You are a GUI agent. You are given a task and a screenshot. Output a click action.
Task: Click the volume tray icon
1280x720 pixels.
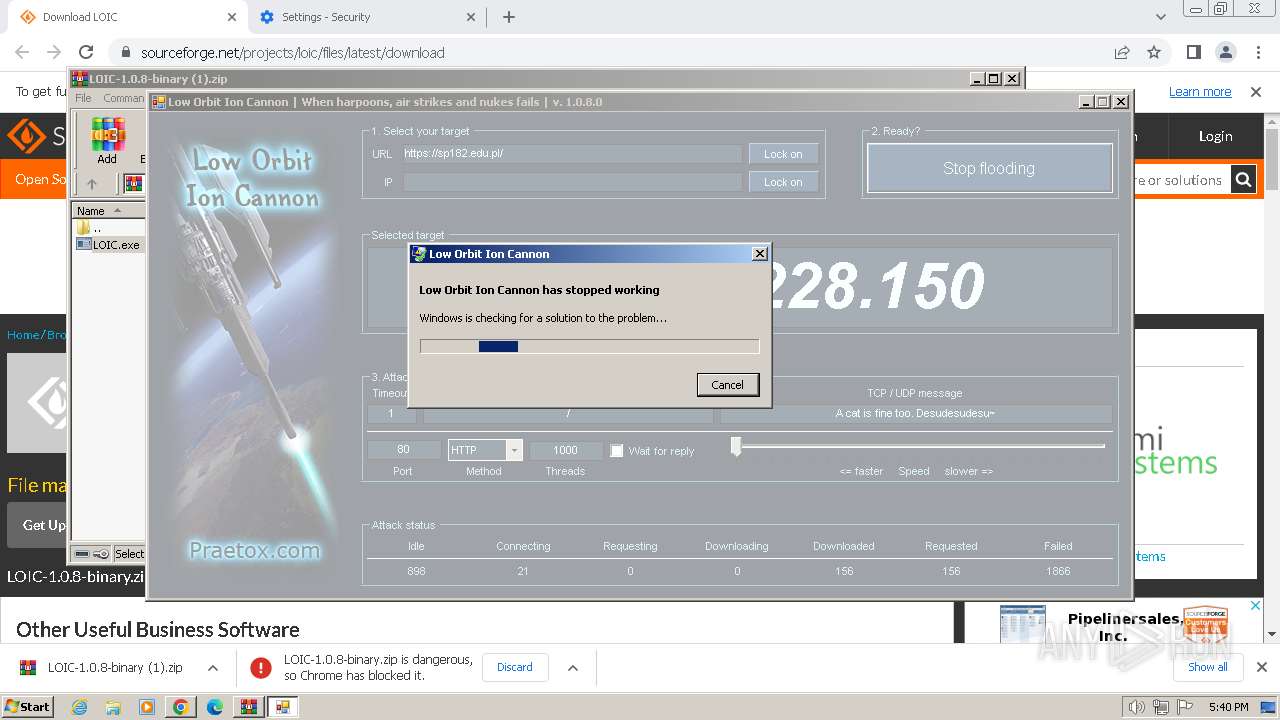coord(1136,707)
